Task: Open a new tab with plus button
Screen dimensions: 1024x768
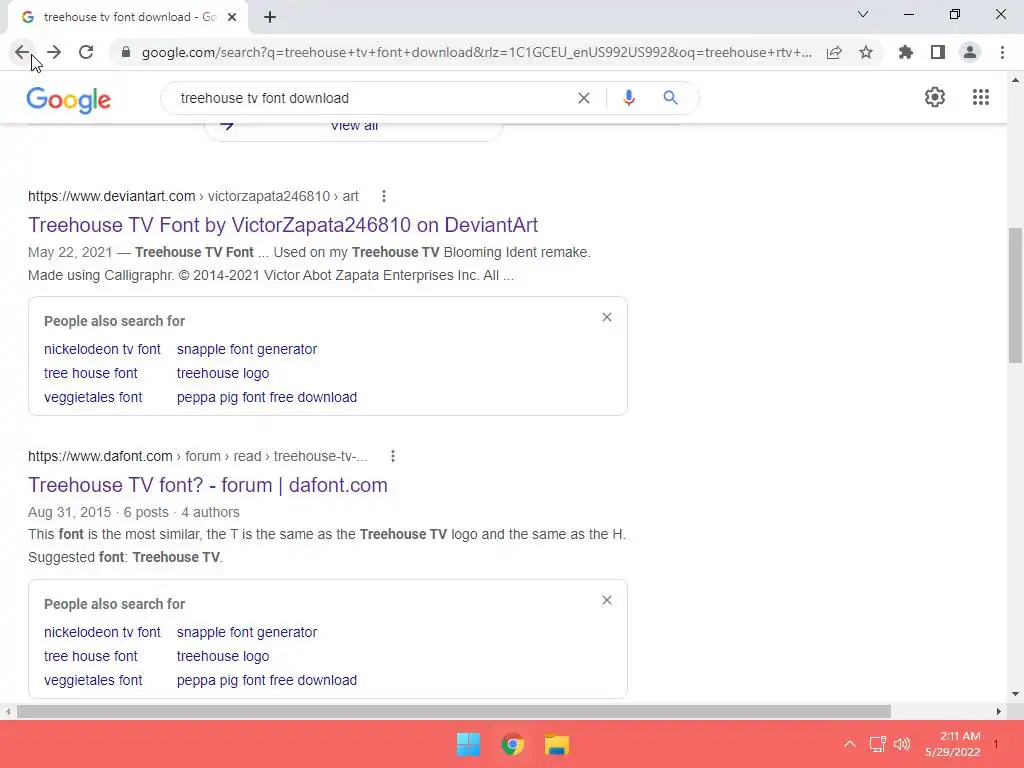Action: coord(270,18)
